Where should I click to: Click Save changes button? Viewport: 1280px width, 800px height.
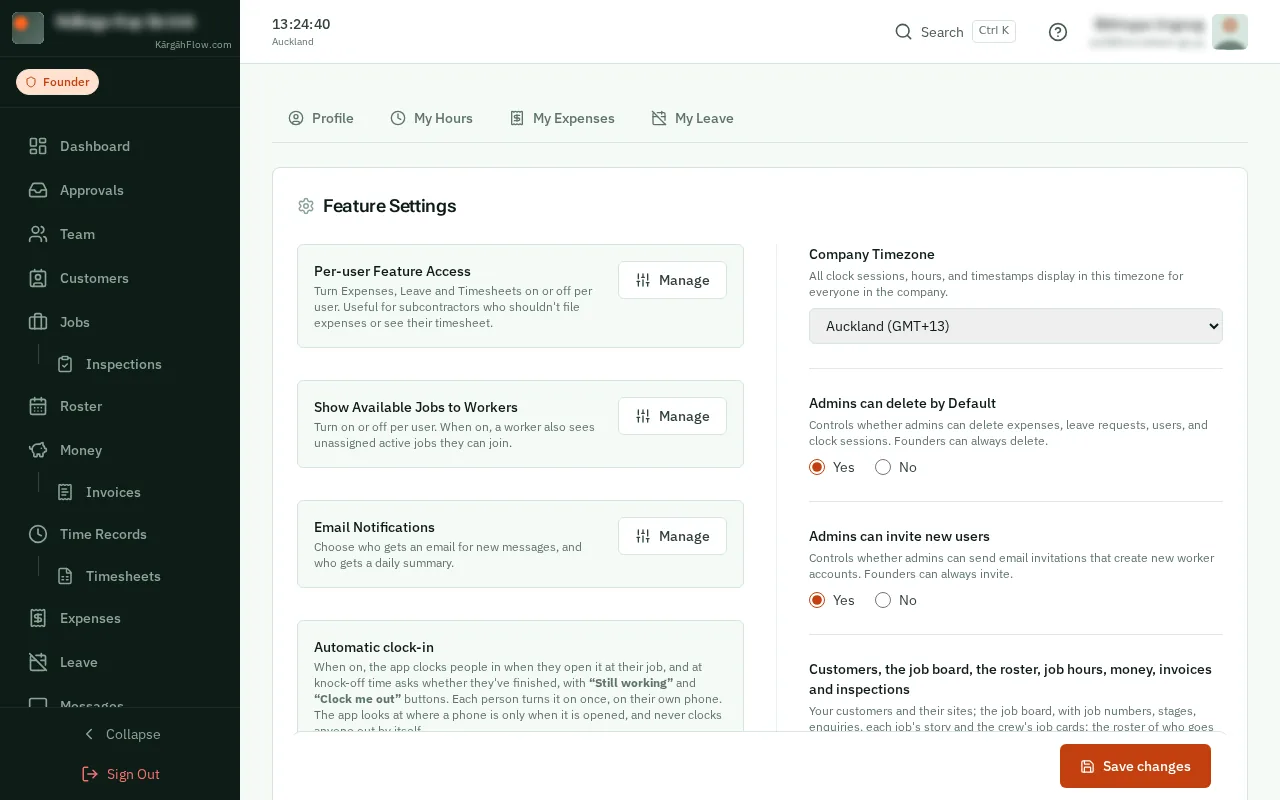[1135, 766]
